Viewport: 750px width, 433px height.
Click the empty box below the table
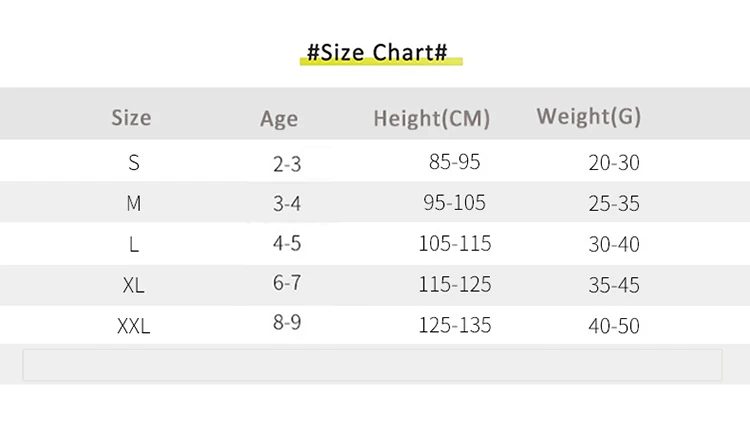pos(372,365)
